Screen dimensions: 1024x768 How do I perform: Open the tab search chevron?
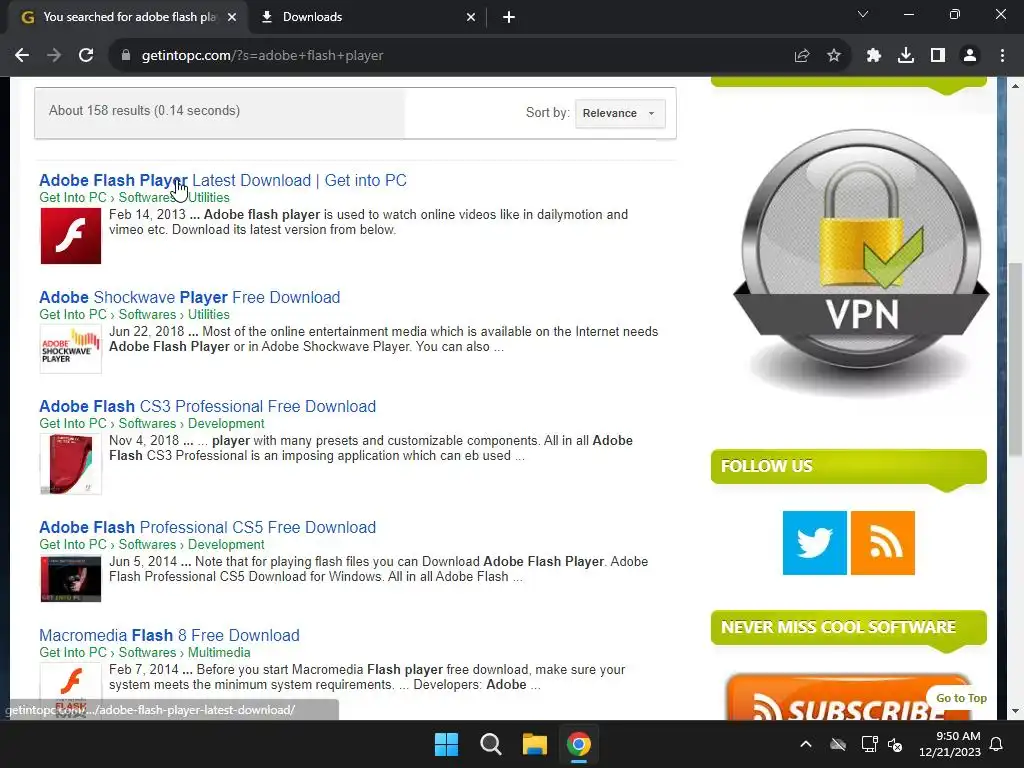pyautogui.click(x=863, y=14)
